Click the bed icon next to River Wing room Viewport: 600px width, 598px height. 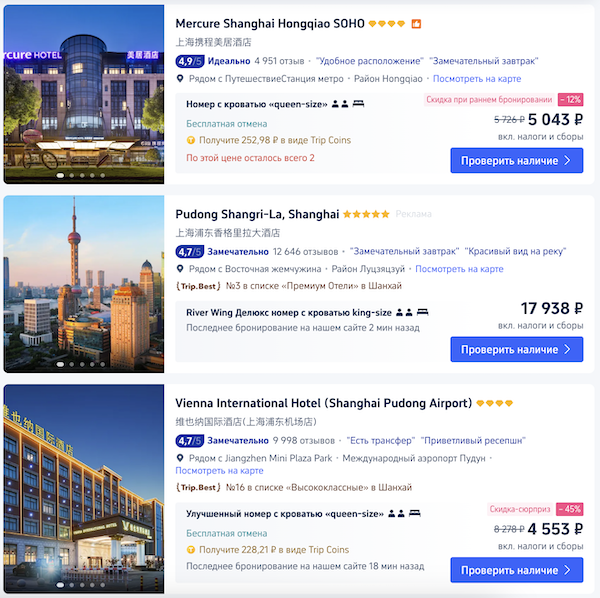(x=422, y=312)
